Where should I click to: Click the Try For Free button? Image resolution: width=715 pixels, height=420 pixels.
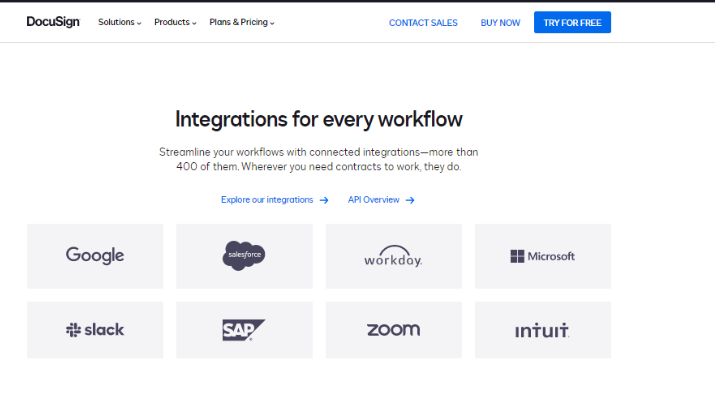(572, 22)
